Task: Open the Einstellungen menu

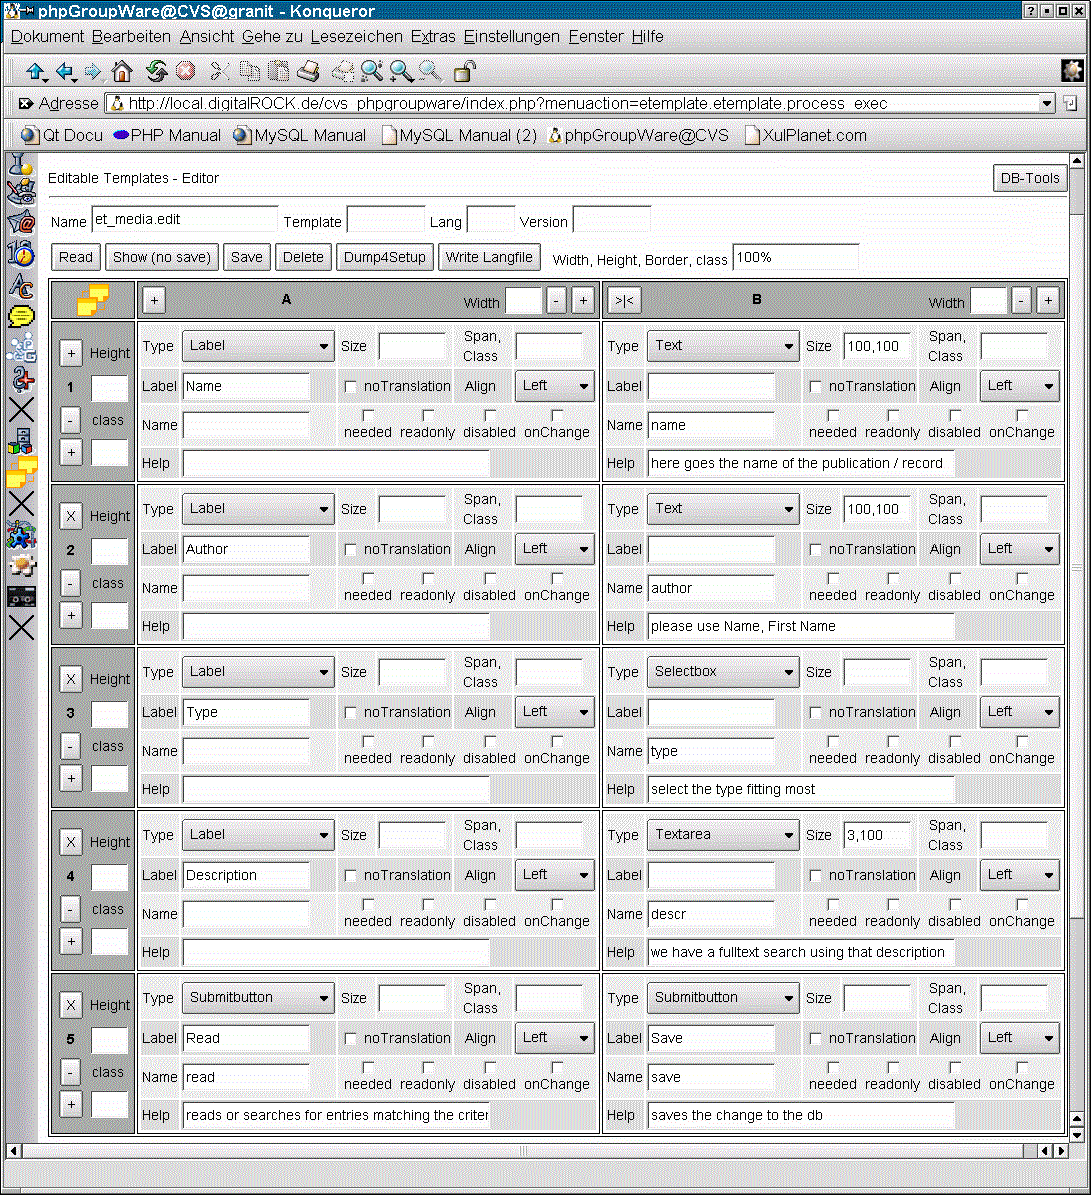Action: (x=512, y=37)
